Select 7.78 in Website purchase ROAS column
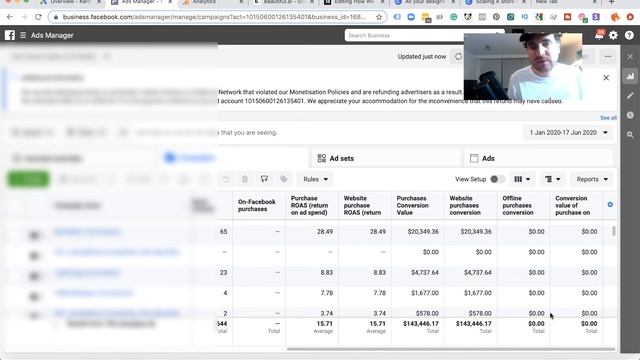Viewport: 640px width, 360px height. pos(380,293)
